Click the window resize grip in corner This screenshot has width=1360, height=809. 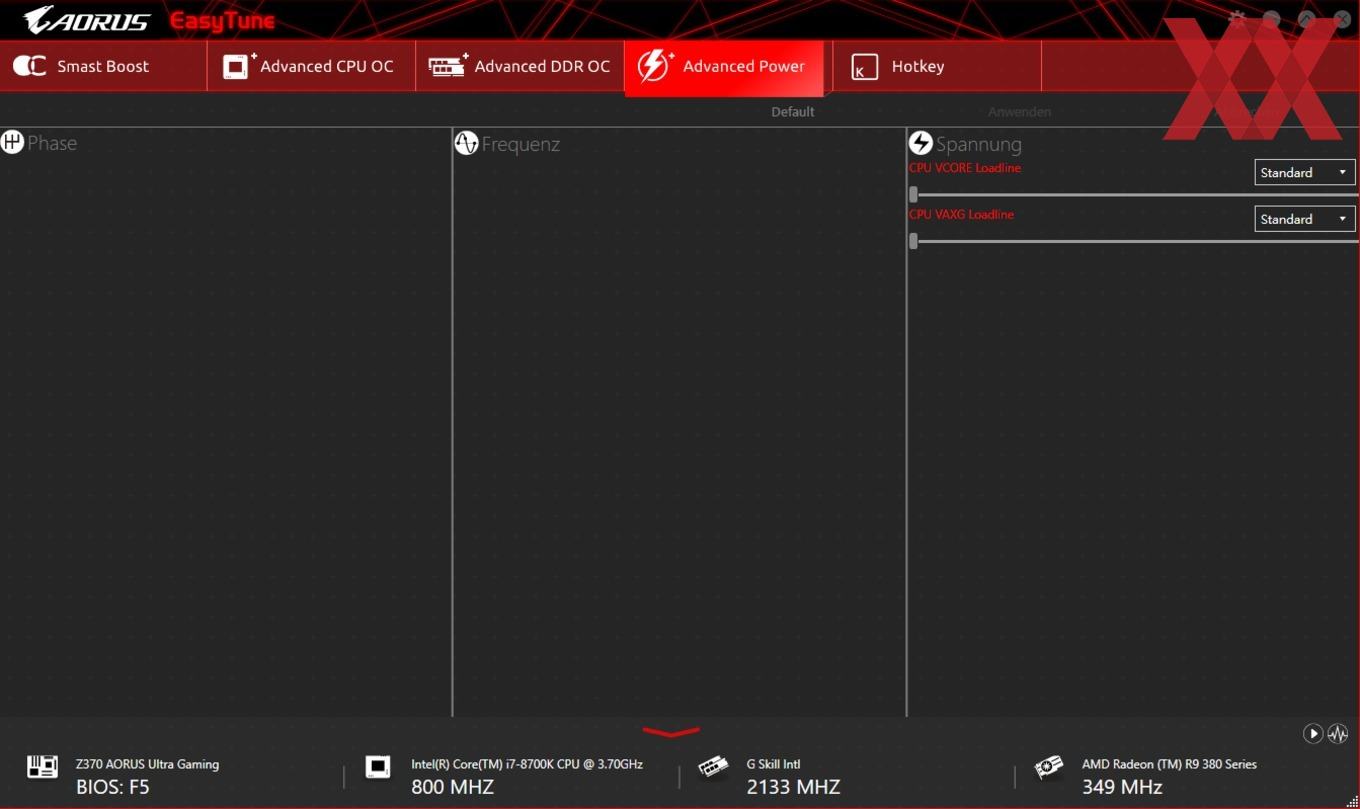coord(1352,801)
